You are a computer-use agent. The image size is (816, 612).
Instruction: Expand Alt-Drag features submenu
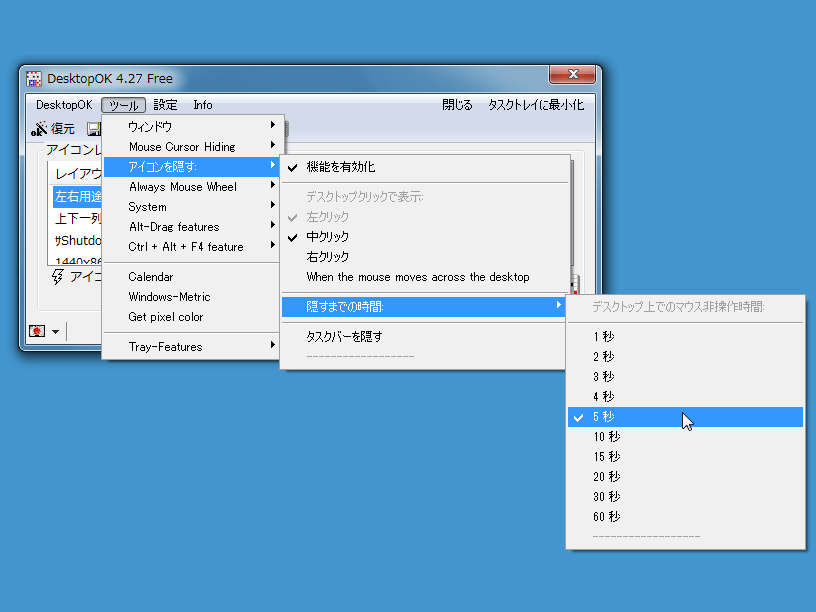coord(192,227)
